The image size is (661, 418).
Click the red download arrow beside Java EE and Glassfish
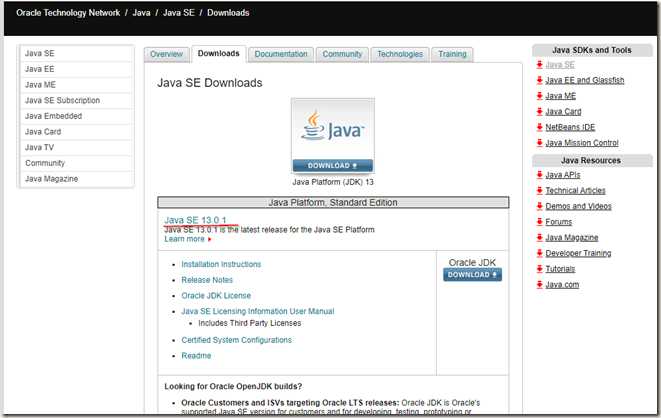pyautogui.click(x=539, y=80)
